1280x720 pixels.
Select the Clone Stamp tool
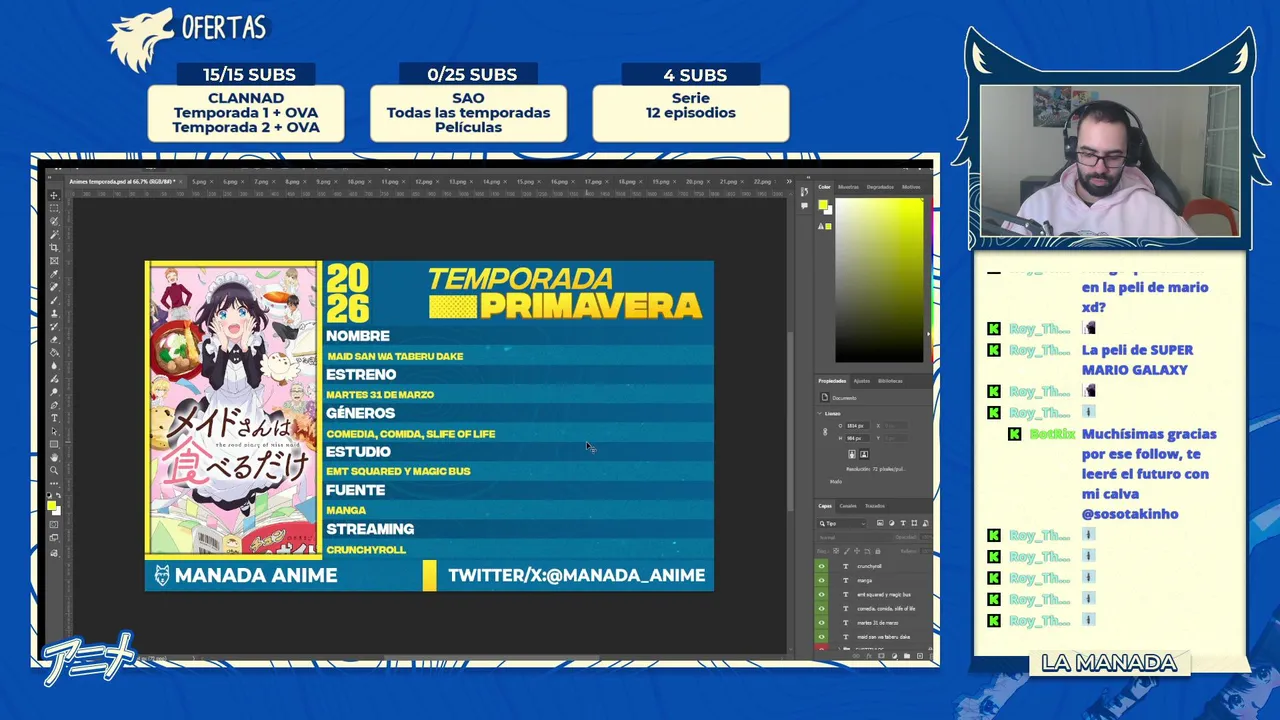54,314
